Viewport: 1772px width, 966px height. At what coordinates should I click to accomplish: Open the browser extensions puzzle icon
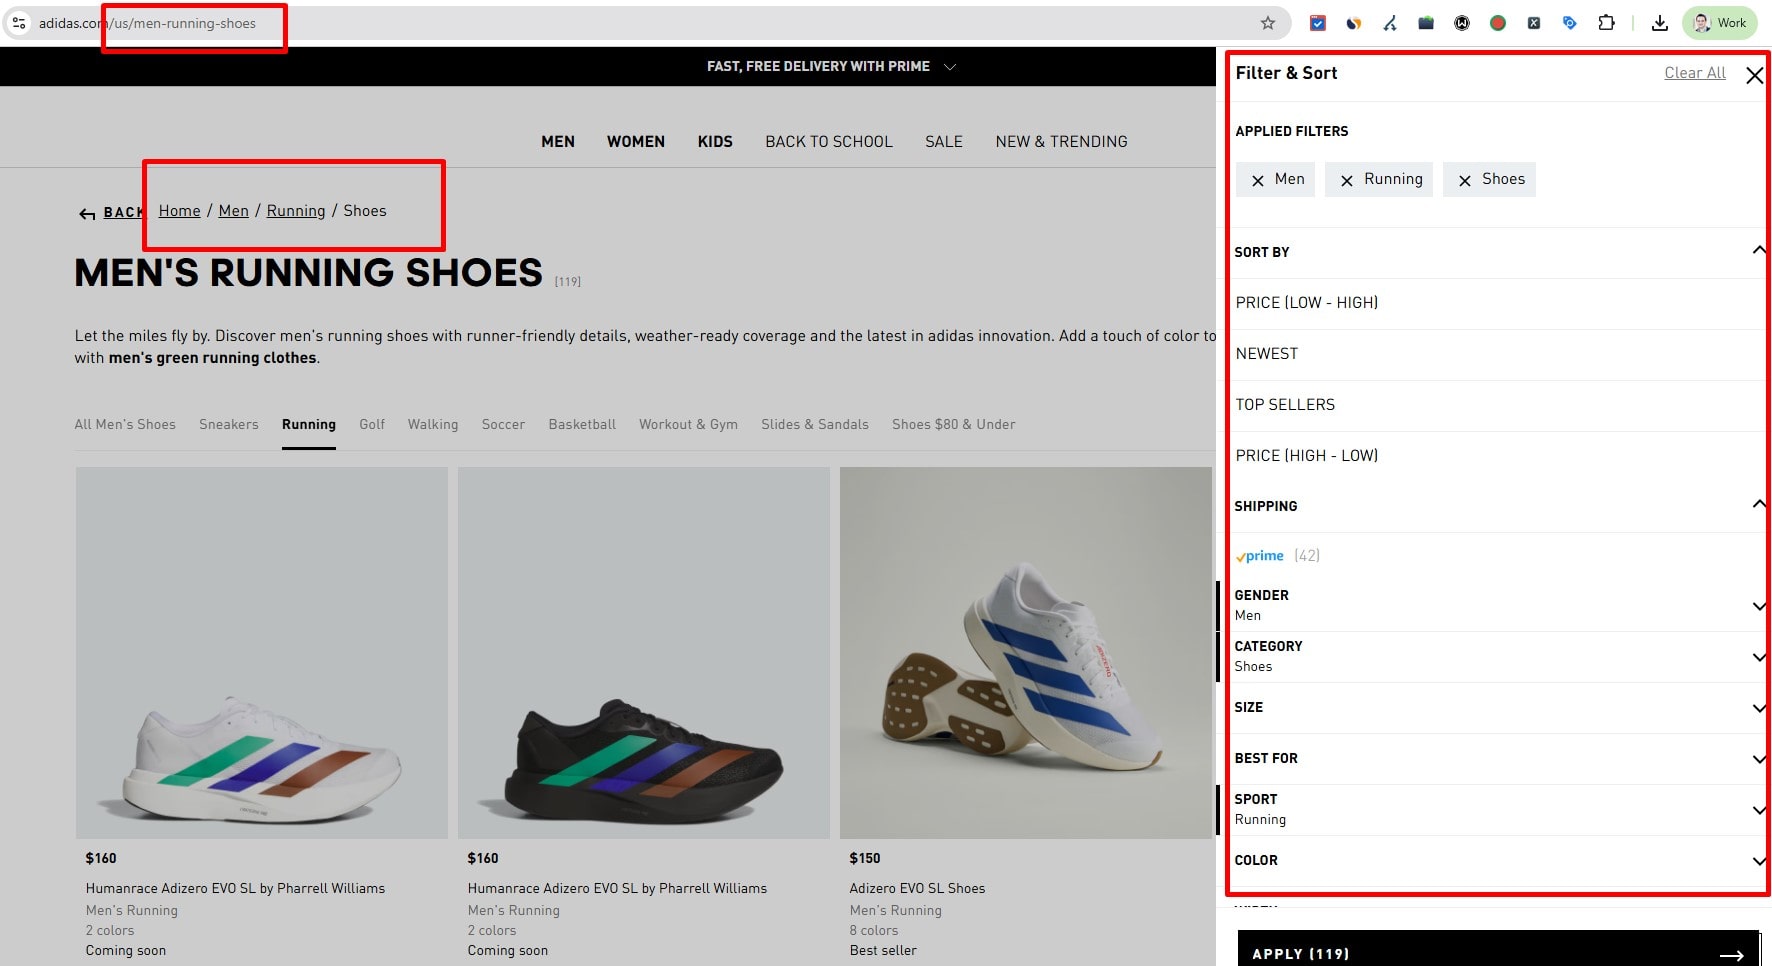[x=1607, y=22]
